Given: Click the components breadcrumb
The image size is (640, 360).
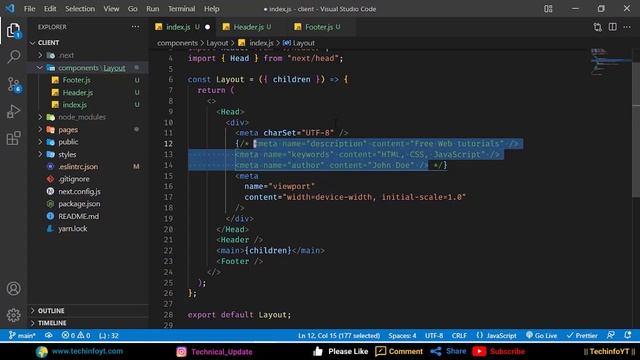Looking at the screenshot, I should tap(177, 43).
